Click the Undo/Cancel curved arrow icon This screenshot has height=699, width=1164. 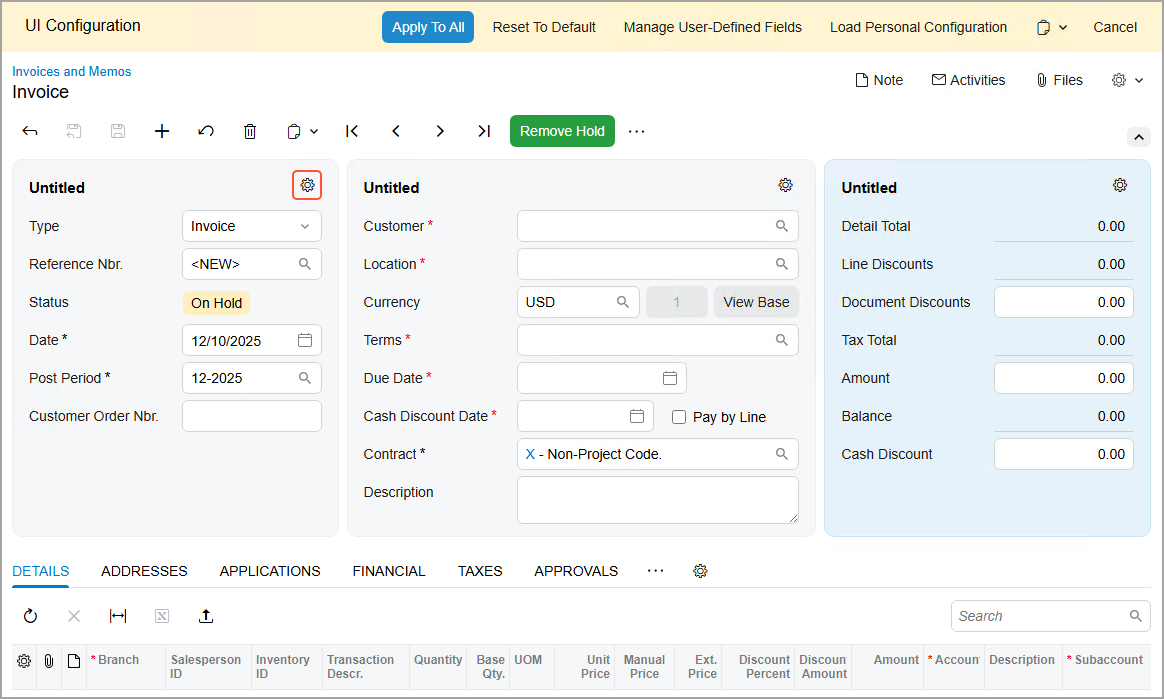[x=206, y=131]
